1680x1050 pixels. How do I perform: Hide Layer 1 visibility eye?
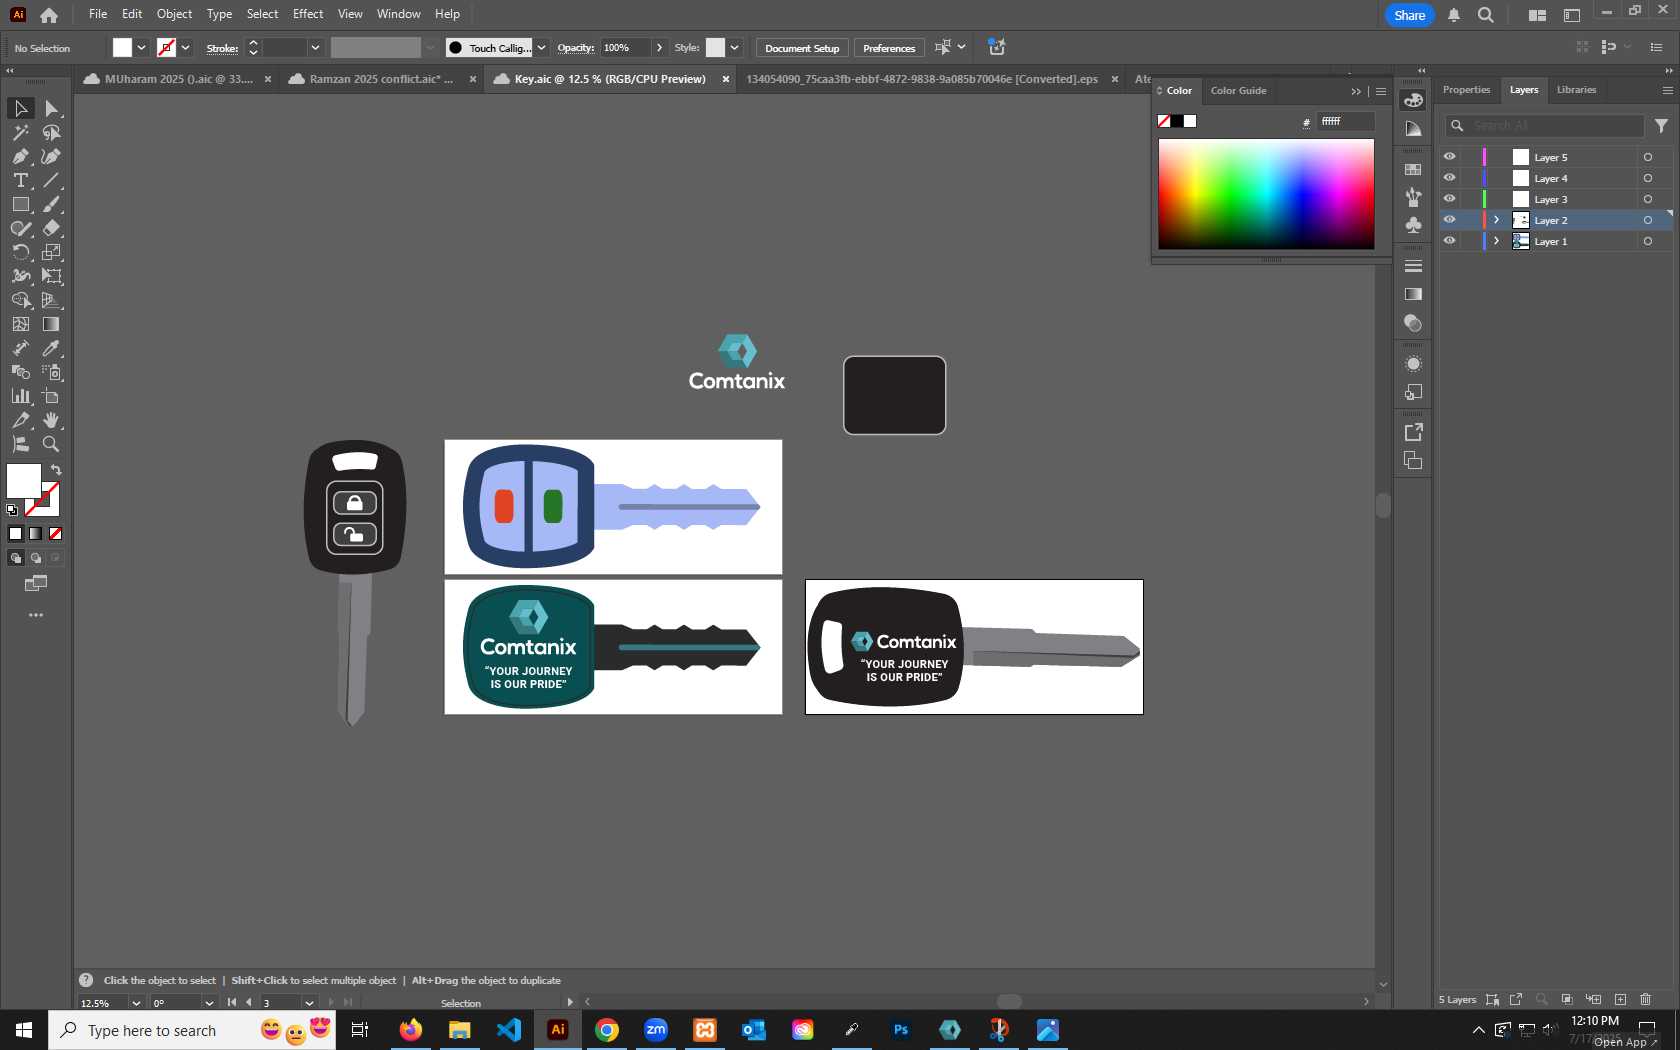point(1449,241)
